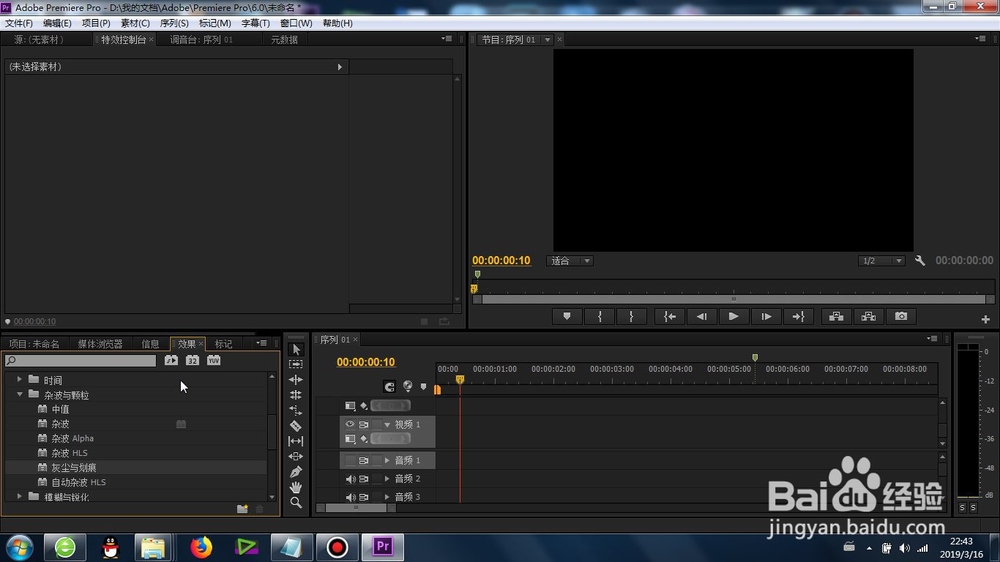
Task: Select the Track Select tool
Action: [296, 364]
